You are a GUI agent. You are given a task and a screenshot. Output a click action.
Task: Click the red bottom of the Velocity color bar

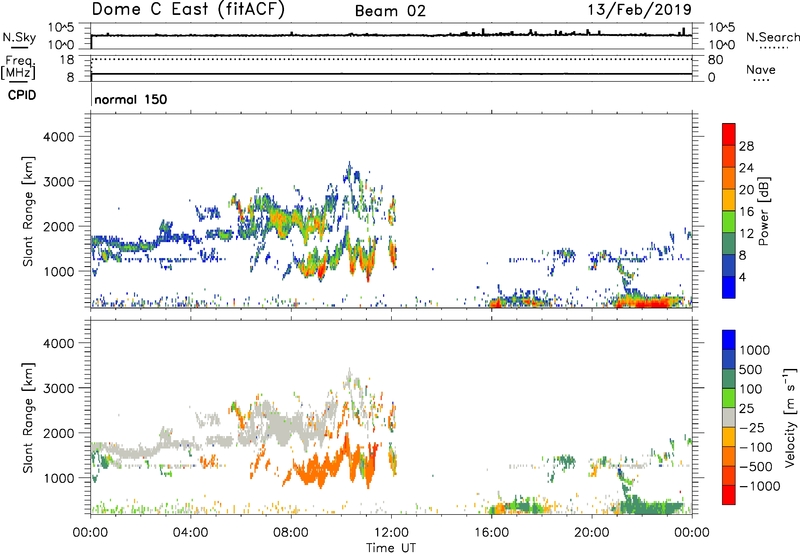(729, 495)
